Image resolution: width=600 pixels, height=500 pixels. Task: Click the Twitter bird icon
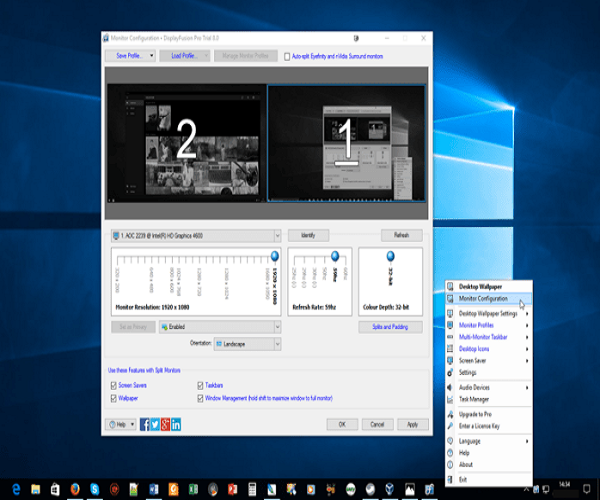point(155,424)
